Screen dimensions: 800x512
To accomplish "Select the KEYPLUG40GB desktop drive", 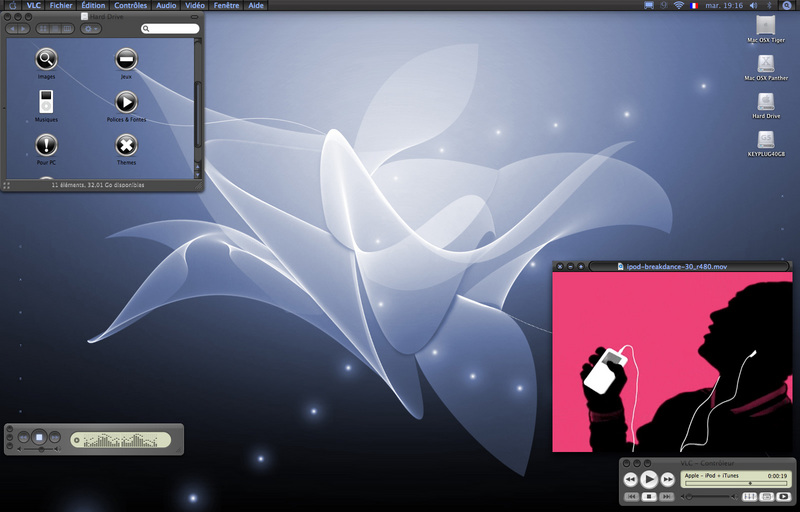I will [x=765, y=139].
